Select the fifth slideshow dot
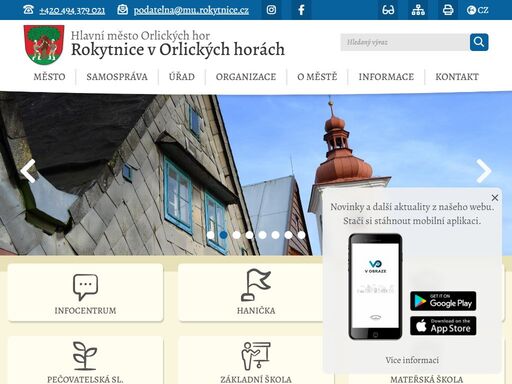The height and width of the screenshot is (384, 512). [x=263, y=235]
